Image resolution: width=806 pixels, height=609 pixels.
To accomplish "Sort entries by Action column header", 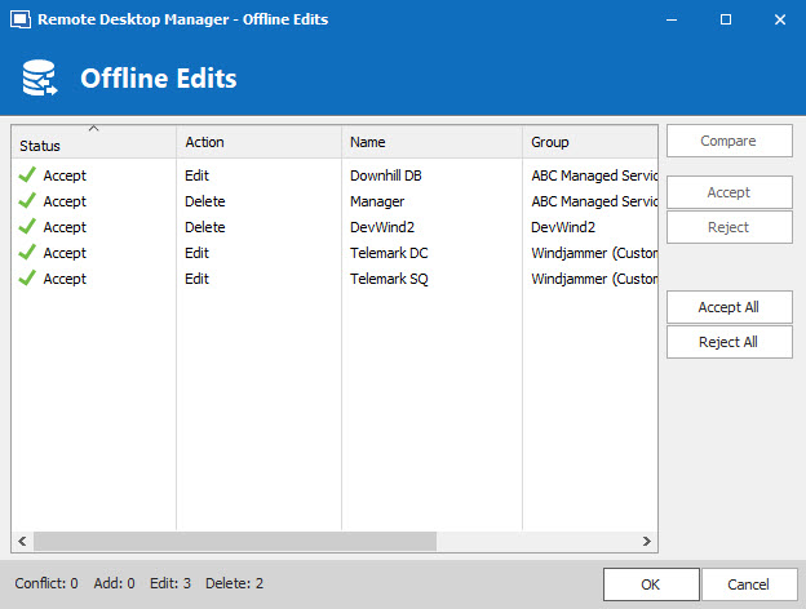I will click(x=258, y=142).
